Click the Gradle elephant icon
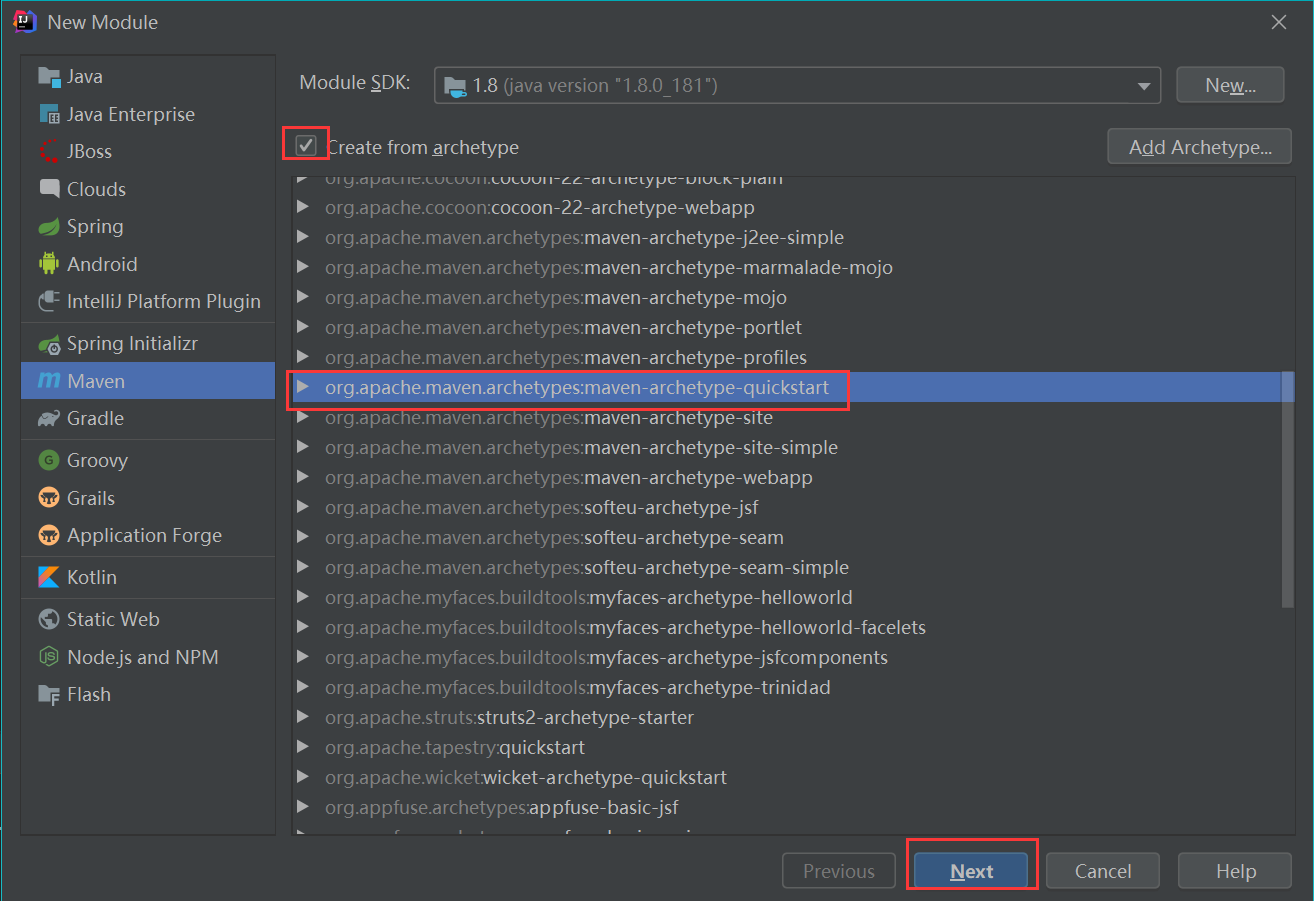 (49, 418)
